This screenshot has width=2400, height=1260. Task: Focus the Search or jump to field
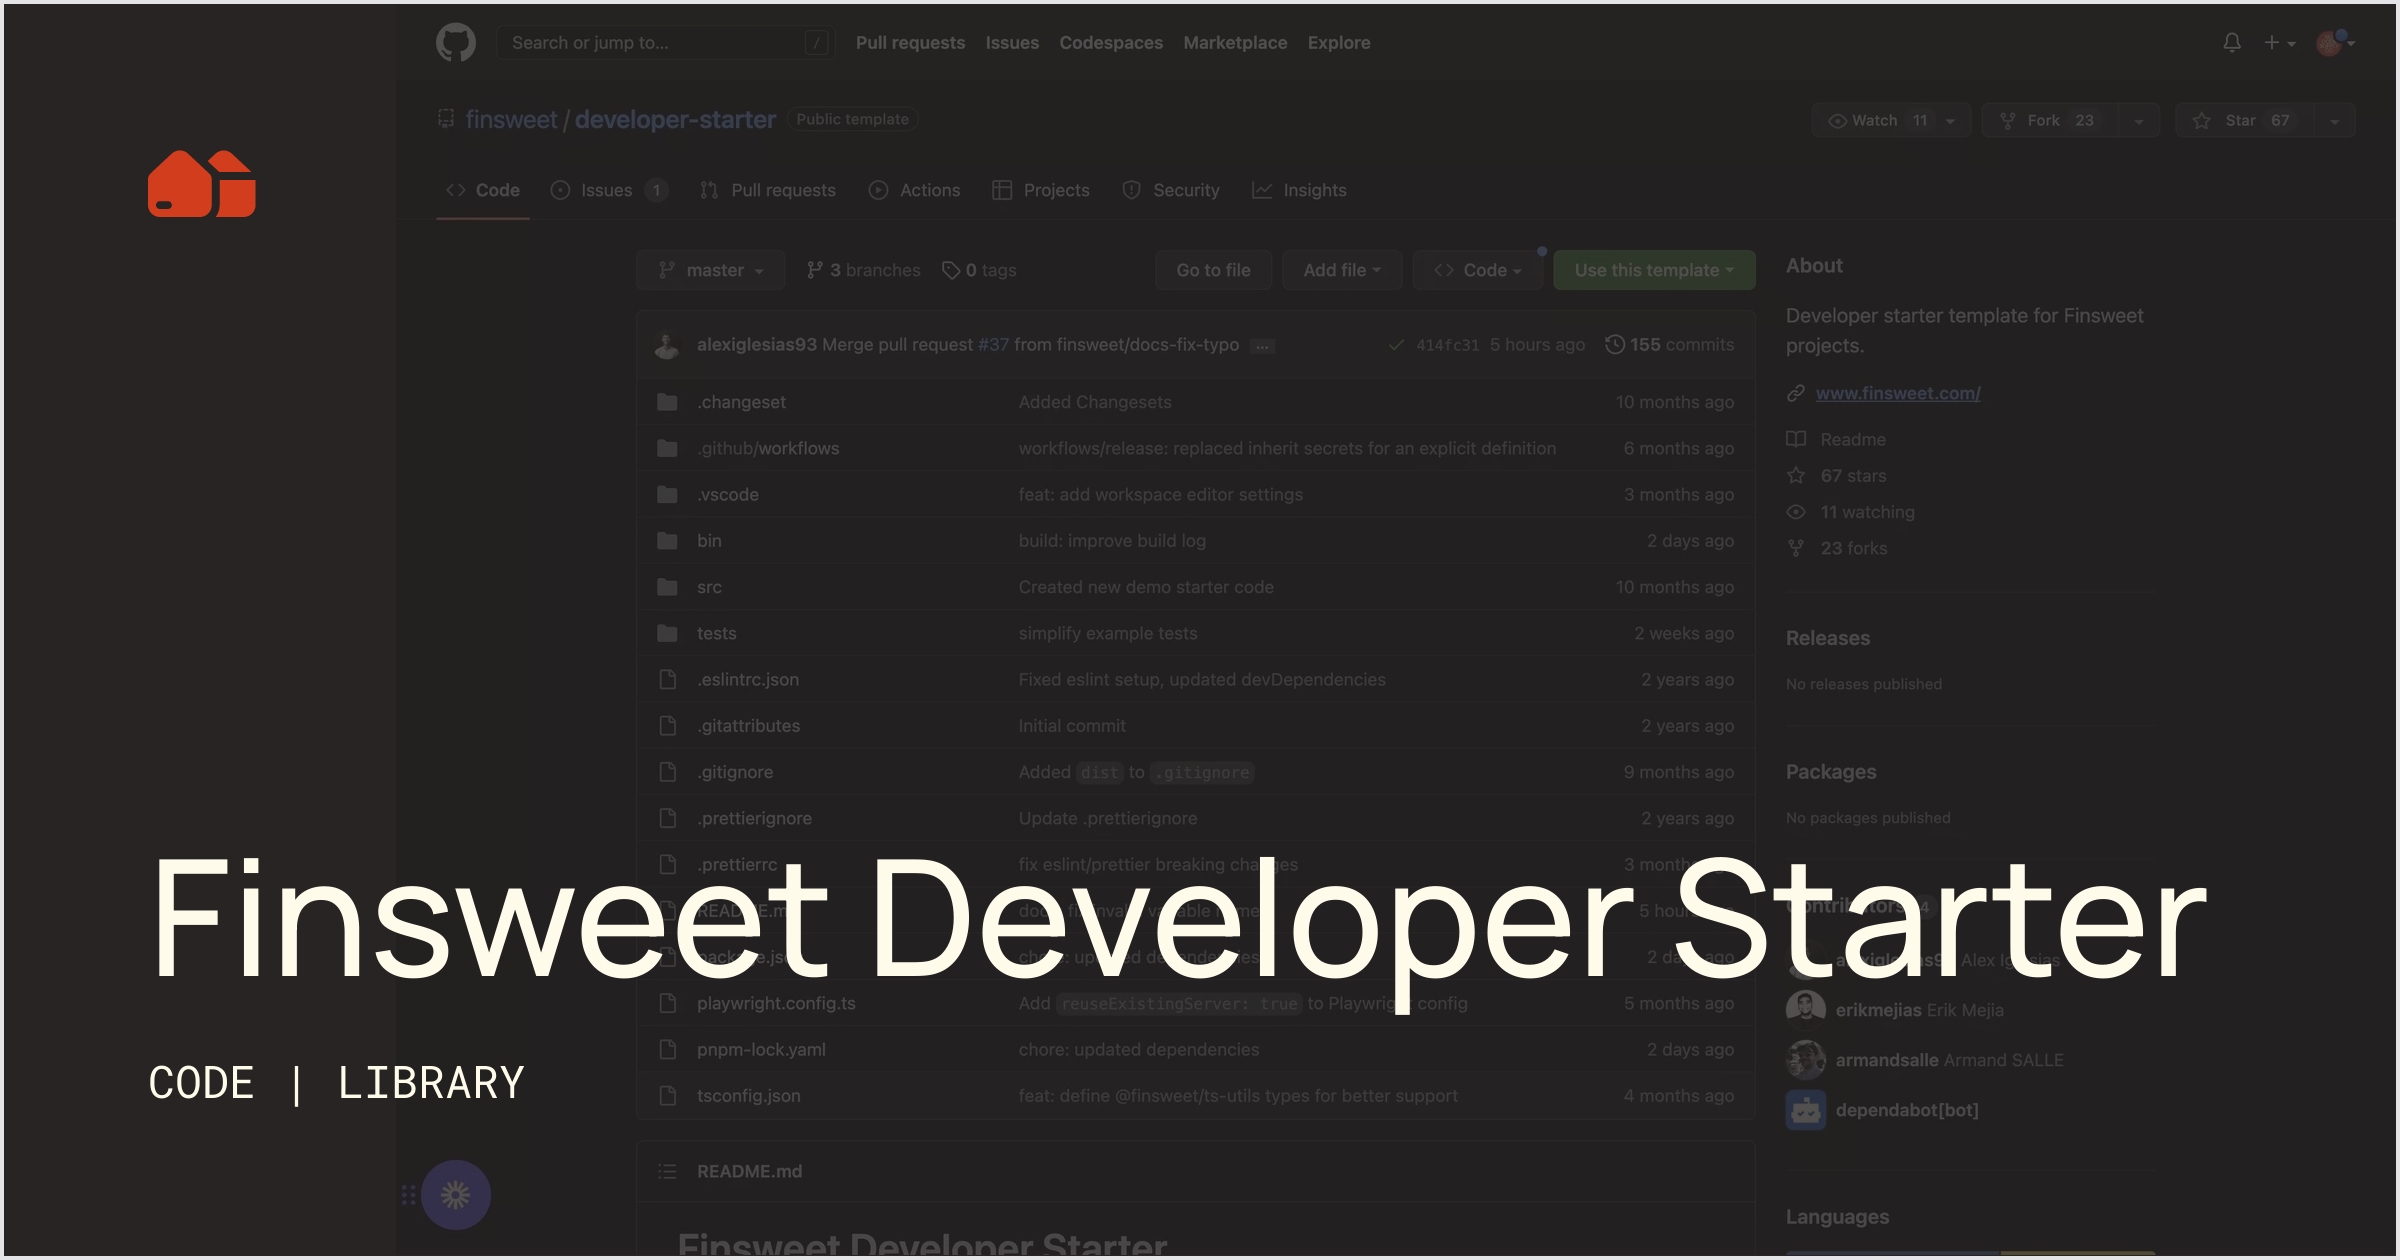click(x=666, y=43)
